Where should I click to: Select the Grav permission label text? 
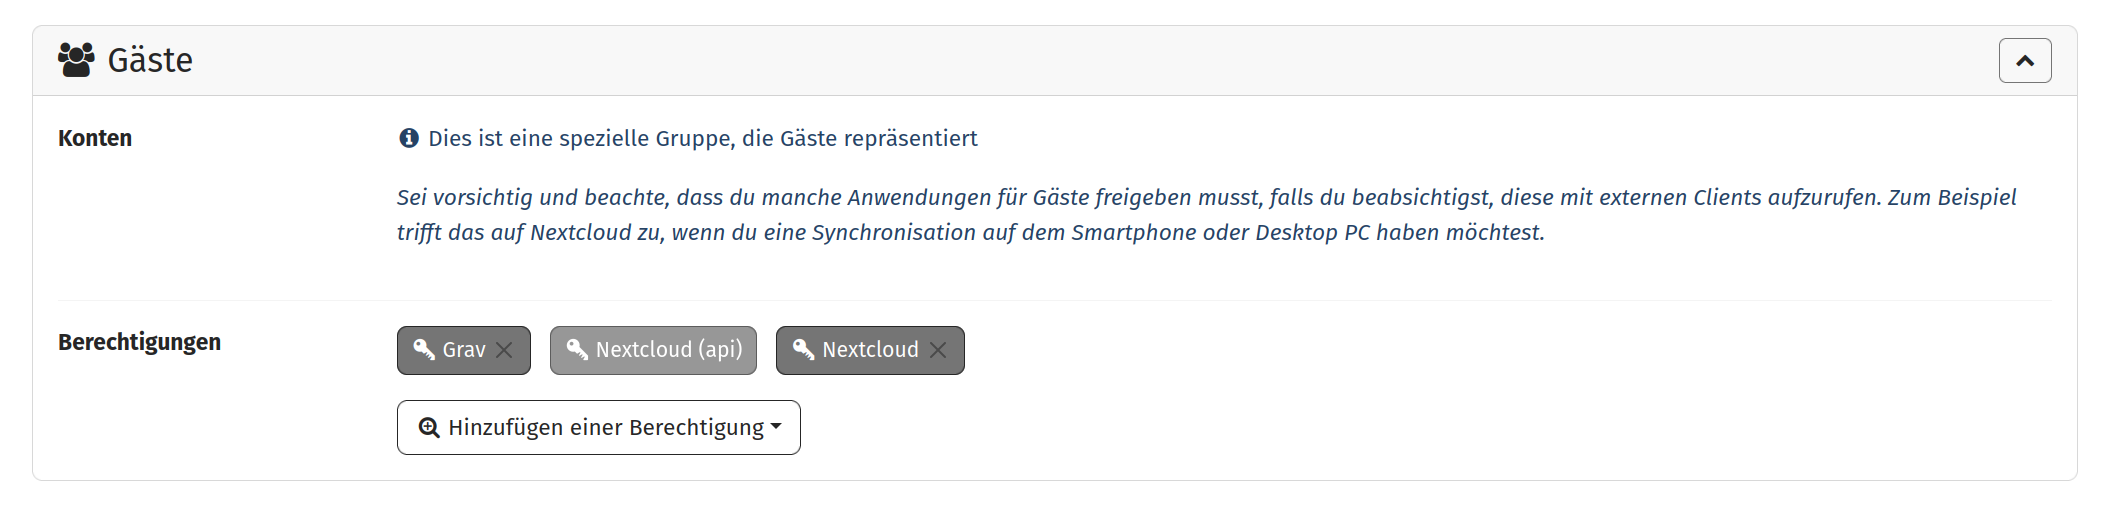tap(464, 350)
